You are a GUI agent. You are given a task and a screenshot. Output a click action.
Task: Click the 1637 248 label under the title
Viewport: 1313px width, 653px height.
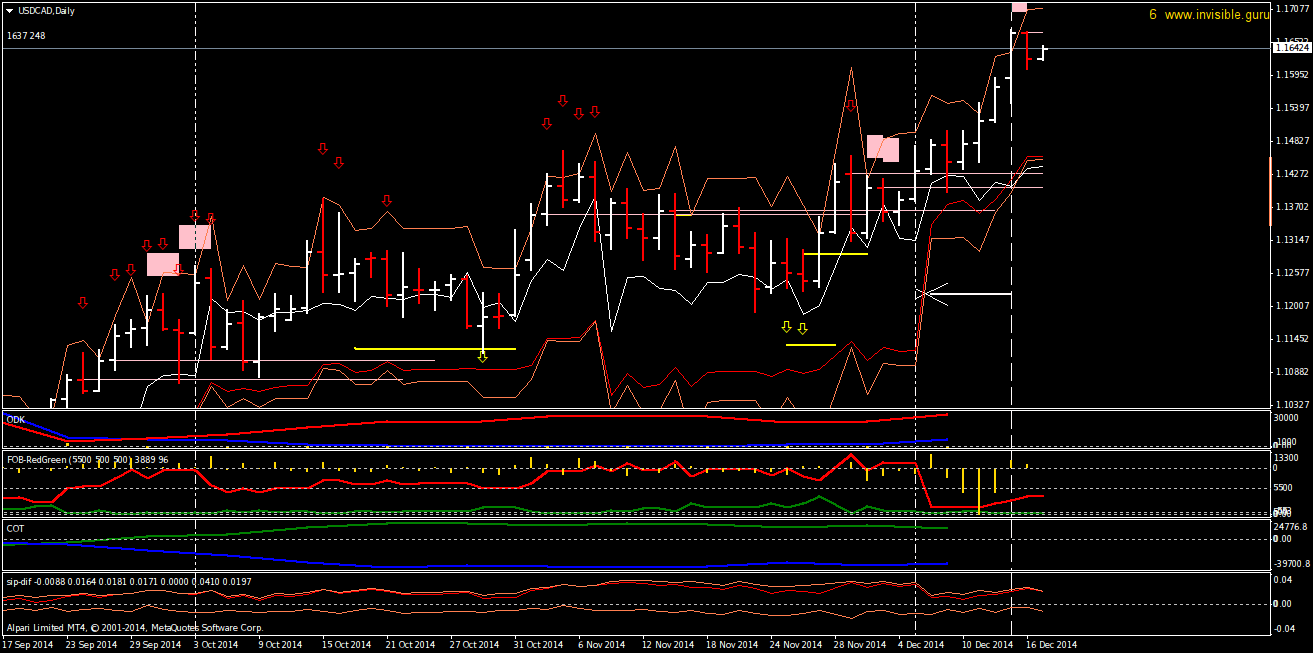pos(26,36)
